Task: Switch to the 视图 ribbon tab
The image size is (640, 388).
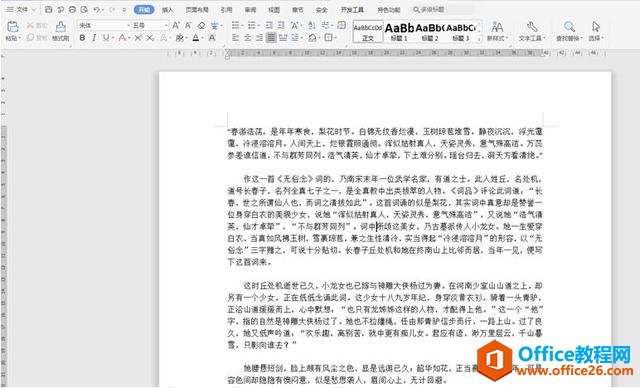Action: click(x=274, y=9)
